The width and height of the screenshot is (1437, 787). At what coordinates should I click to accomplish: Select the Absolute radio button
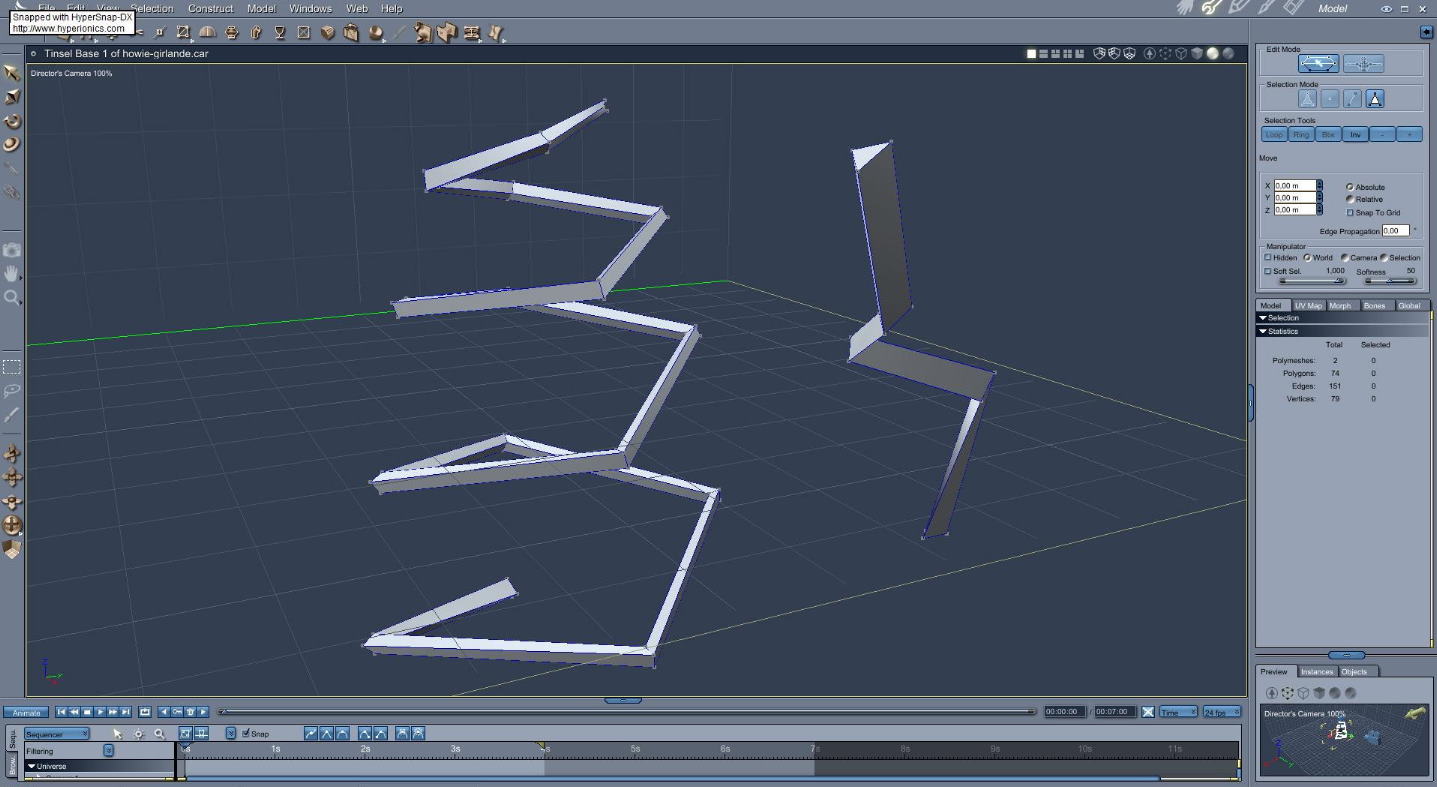[1350, 187]
